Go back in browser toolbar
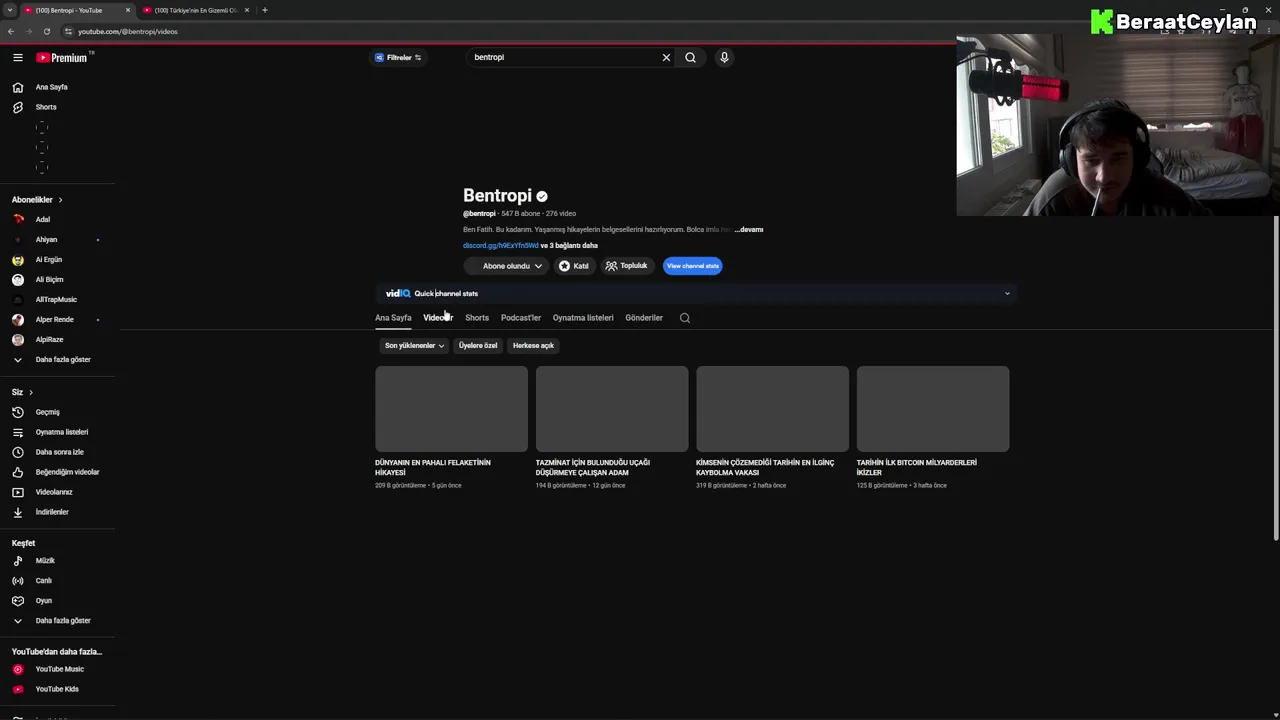1280x720 pixels. click(10, 31)
